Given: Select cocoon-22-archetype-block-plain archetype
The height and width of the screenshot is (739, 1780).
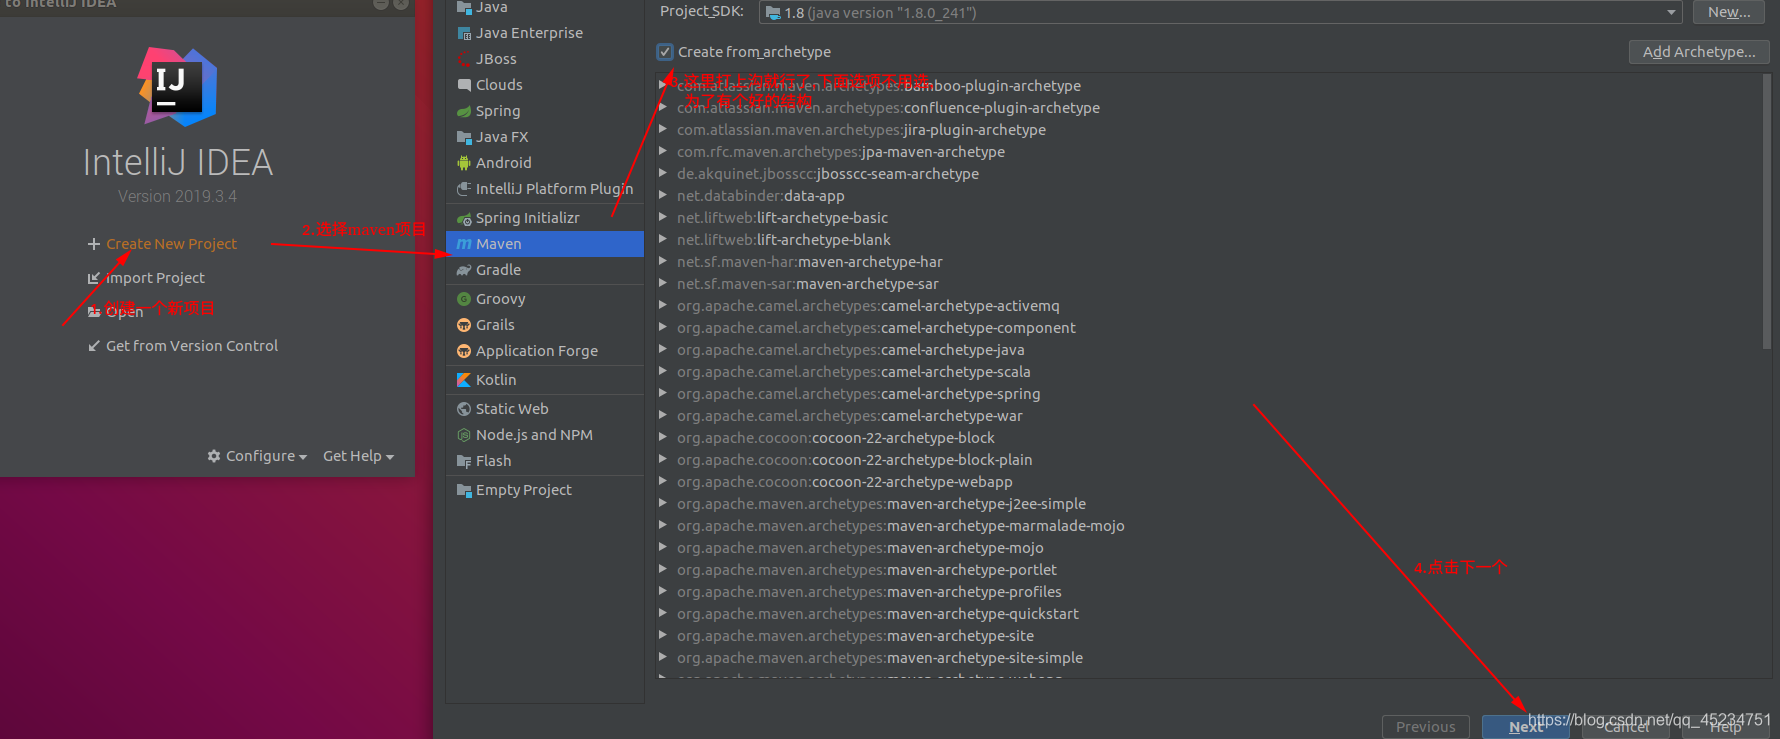Looking at the screenshot, I should click(x=855, y=460).
